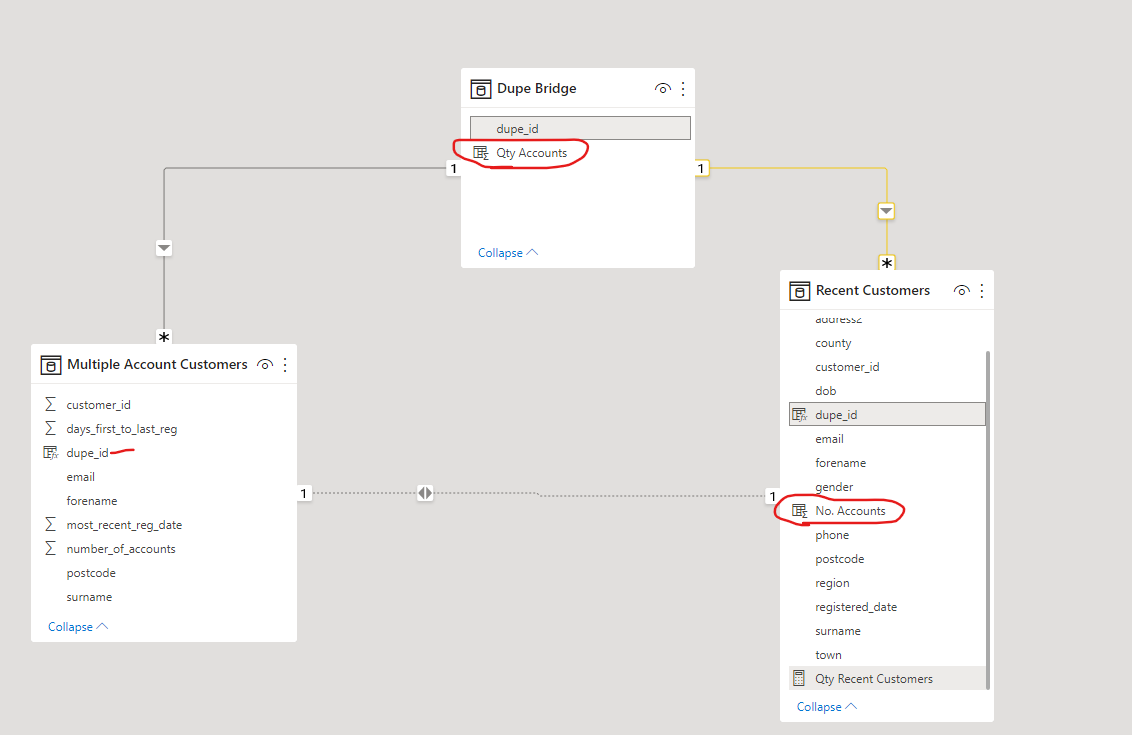Click the Recent Customers table icon

point(799,291)
